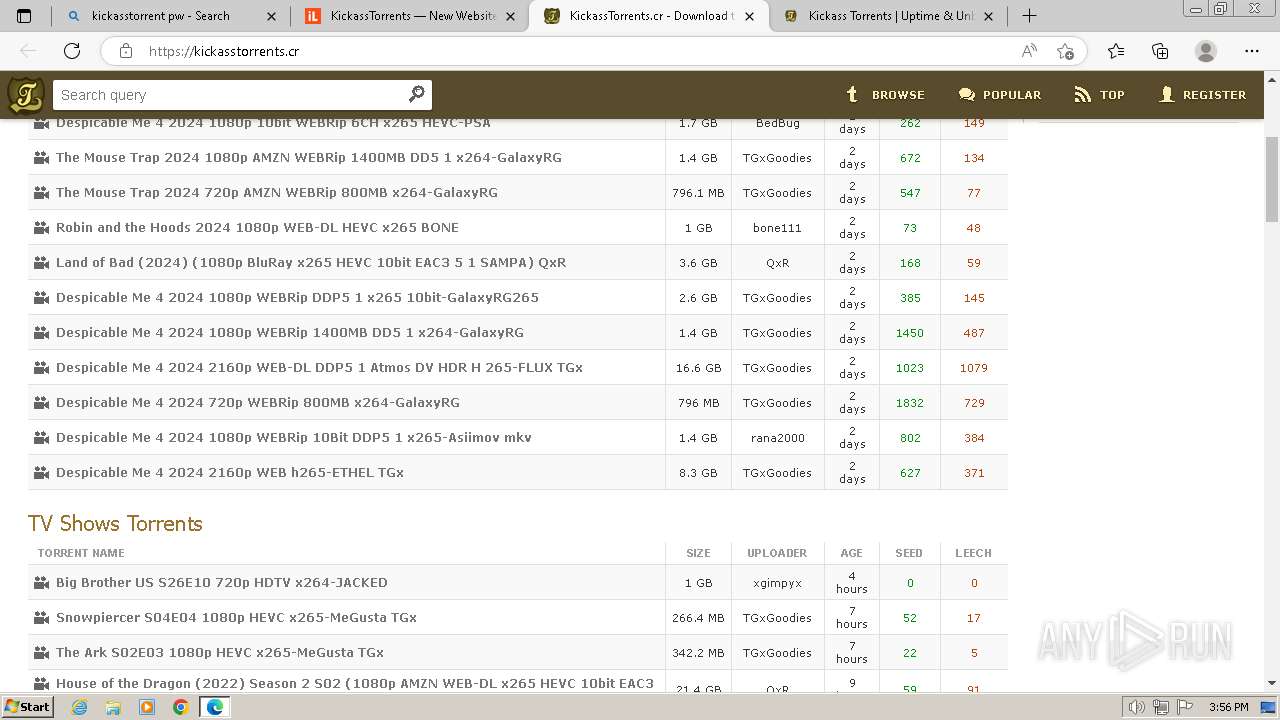This screenshot has width=1280, height=720.
Task: Click movie icon beside The Ark S02E03
Action: [x=41, y=653]
